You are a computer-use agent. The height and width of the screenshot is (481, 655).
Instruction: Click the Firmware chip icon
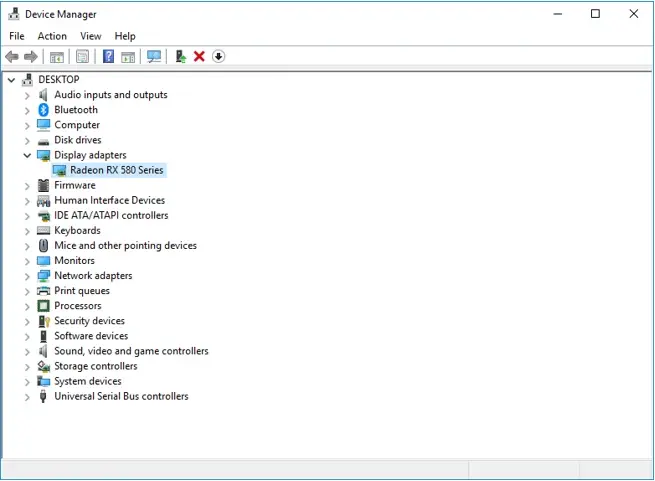click(x=43, y=185)
